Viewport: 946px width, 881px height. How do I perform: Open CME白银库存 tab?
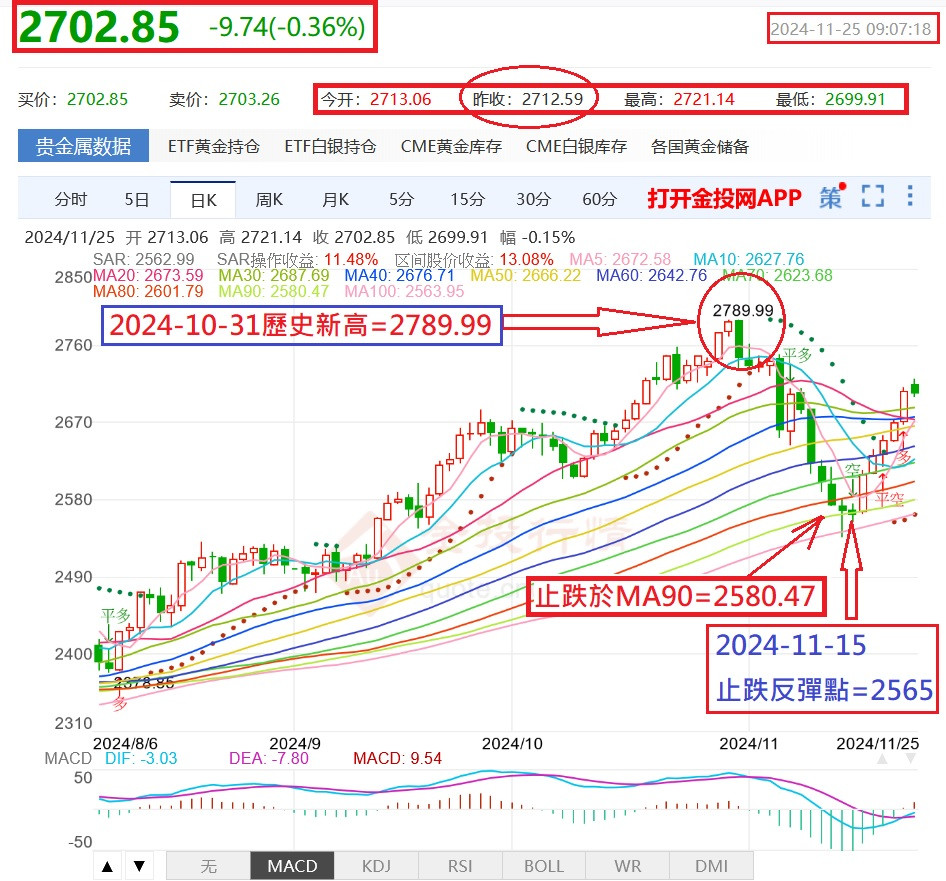pos(576,146)
